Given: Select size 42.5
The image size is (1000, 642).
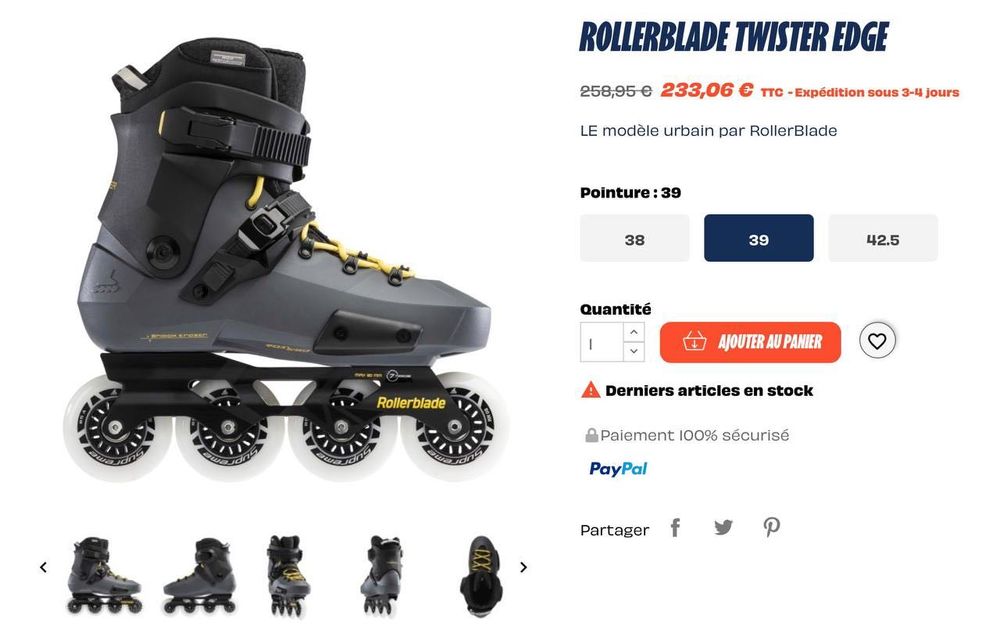Looking at the screenshot, I should pos(883,238).
